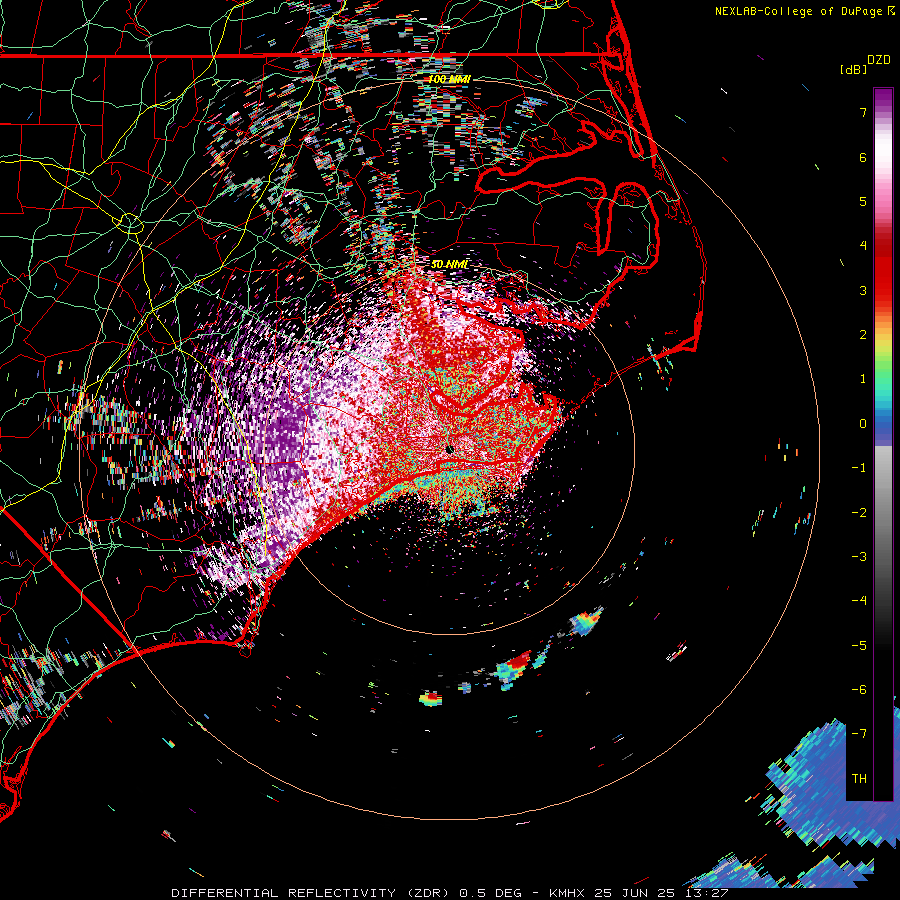Click the 13:27 timestamp
The image size is (900, 900).
pyautogui.click(x=705, y=893)
